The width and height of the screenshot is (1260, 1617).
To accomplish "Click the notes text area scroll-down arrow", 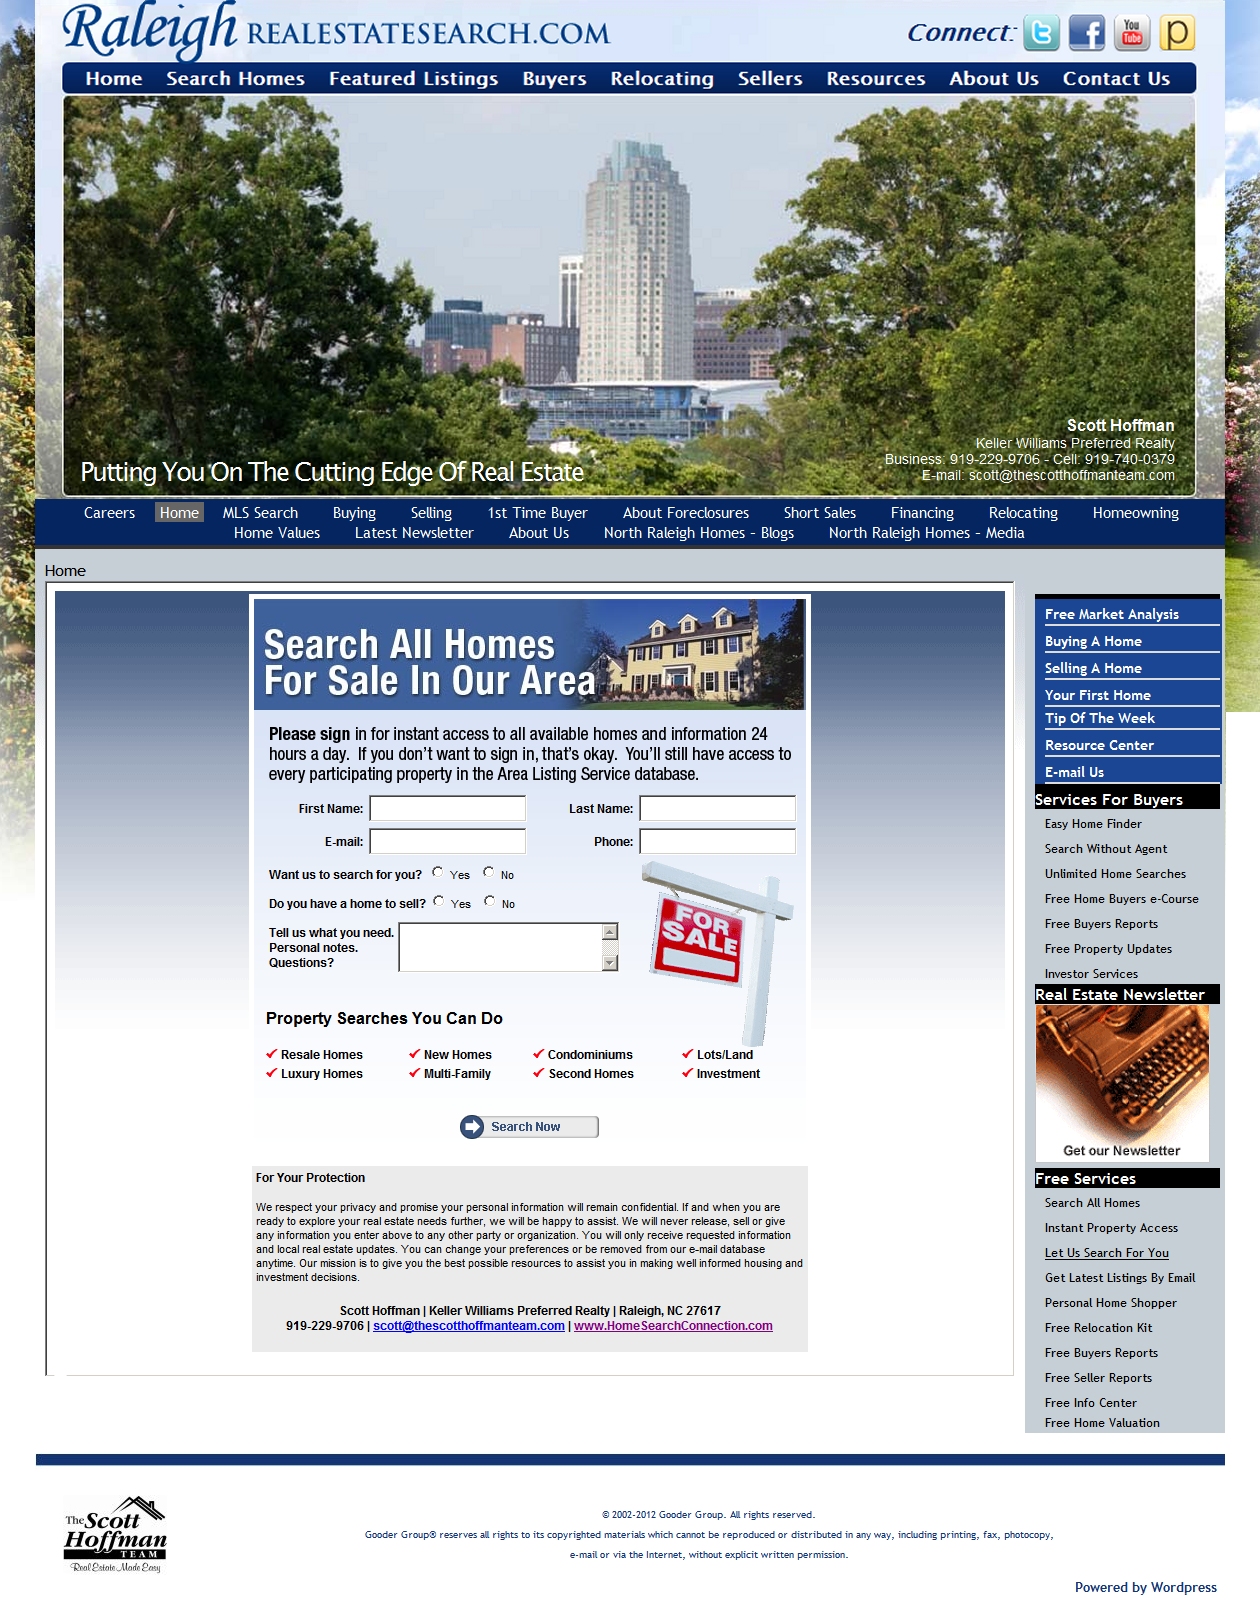I will tap(610, 963).
